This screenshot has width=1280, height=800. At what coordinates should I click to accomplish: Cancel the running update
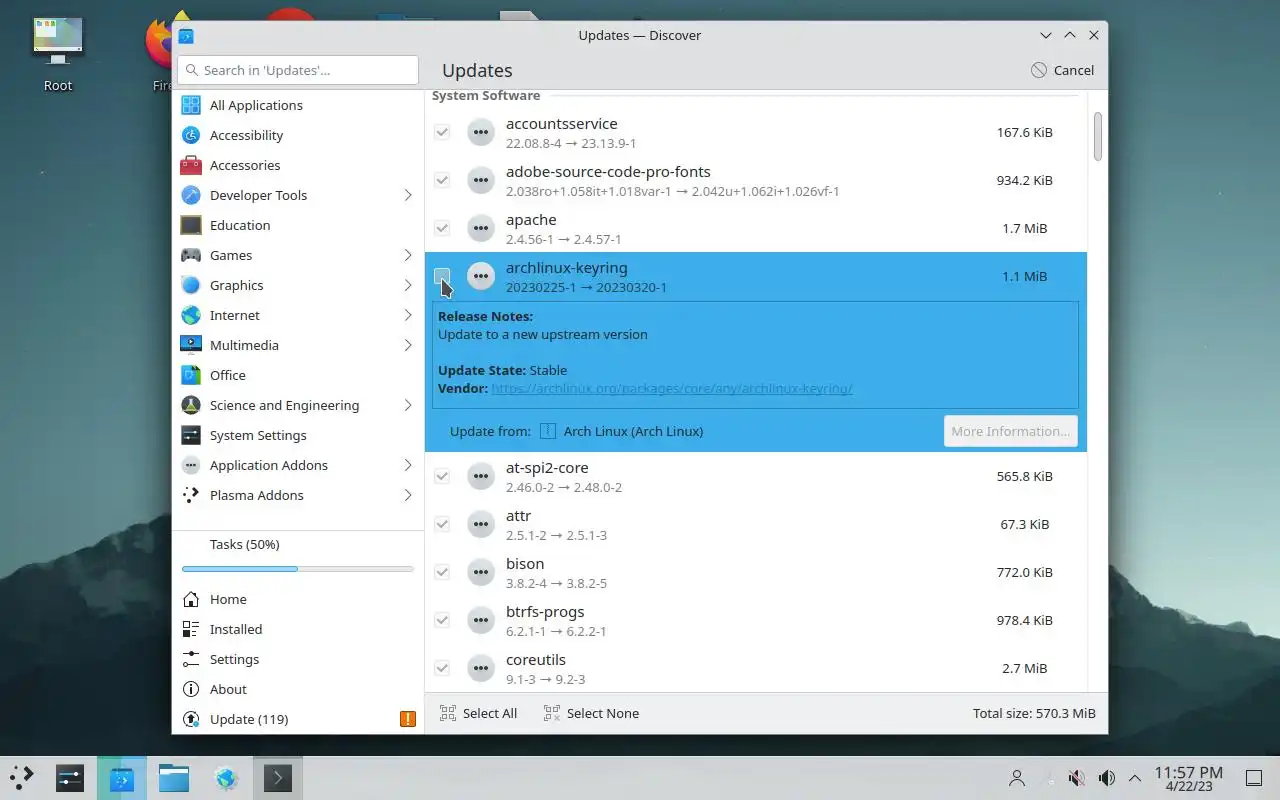(x=1063, y=70)
